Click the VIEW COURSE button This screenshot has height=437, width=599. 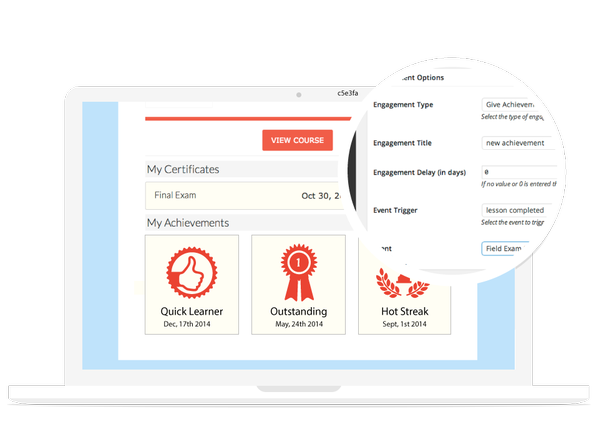click(x=297, y=140)
